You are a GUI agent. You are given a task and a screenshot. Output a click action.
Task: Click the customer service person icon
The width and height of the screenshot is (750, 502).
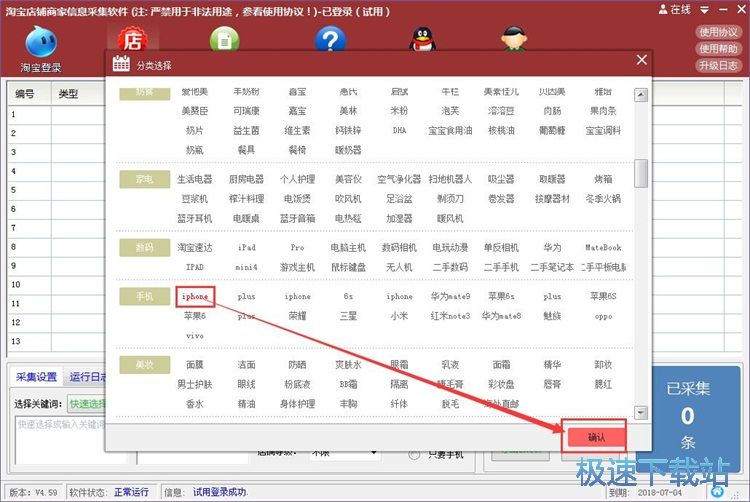[514, 39]
